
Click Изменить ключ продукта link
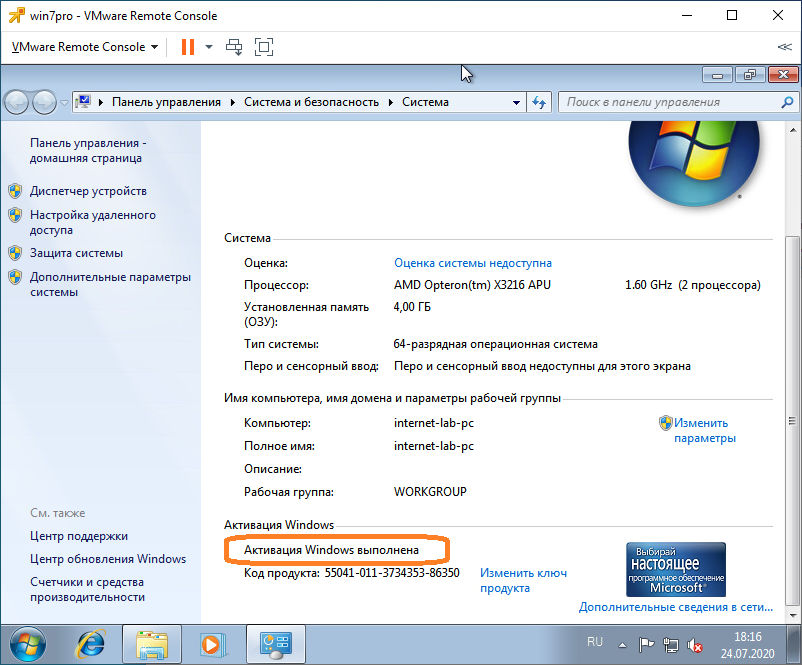point(523,580)
